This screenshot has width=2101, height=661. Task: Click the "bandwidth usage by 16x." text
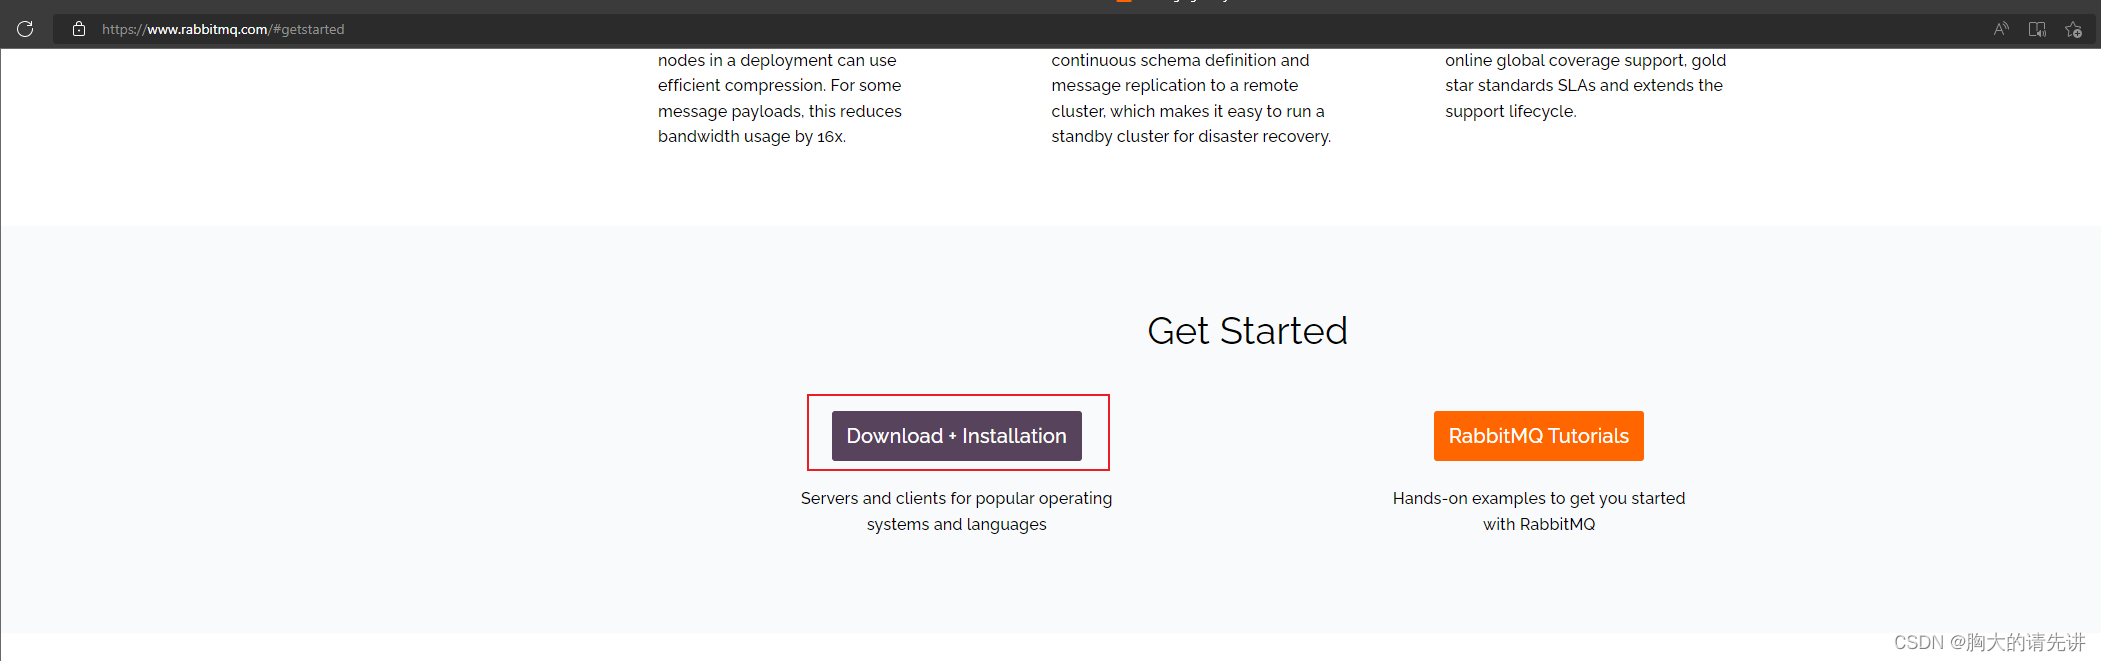tap(752, 136)
